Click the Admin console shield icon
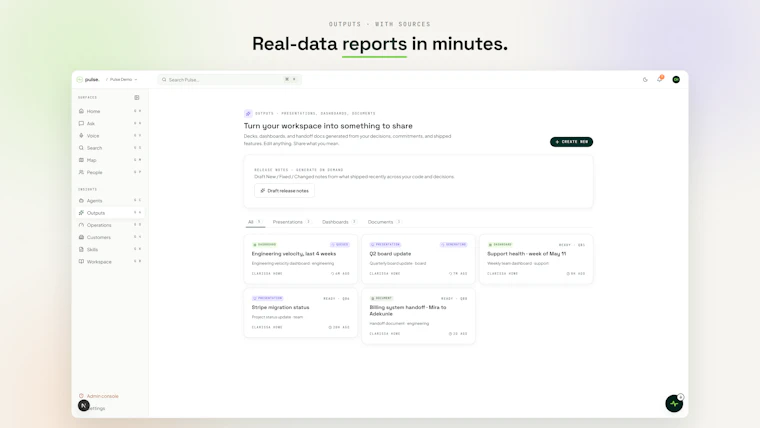Viewport: 760px width, 428px height. pos(81,396)
